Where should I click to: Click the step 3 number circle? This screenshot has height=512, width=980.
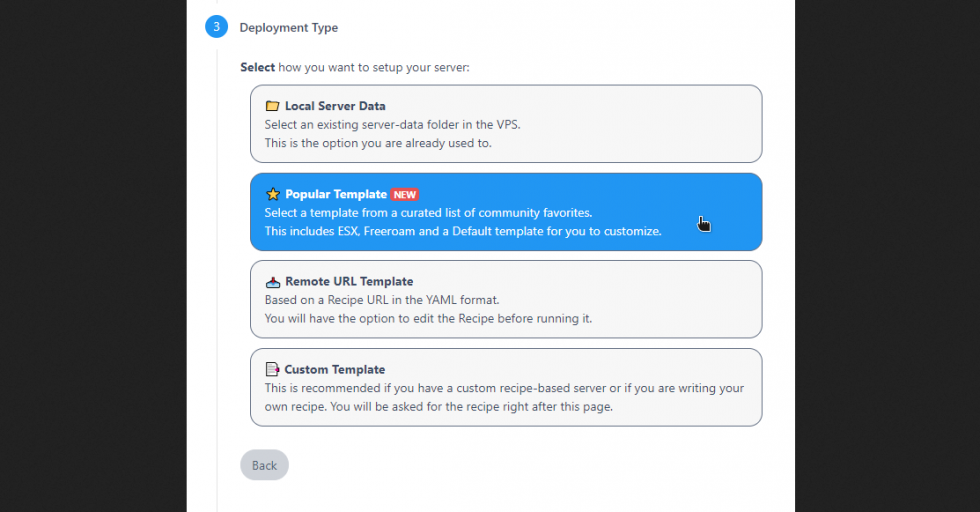pyautogui.click(x=217, y=27)
